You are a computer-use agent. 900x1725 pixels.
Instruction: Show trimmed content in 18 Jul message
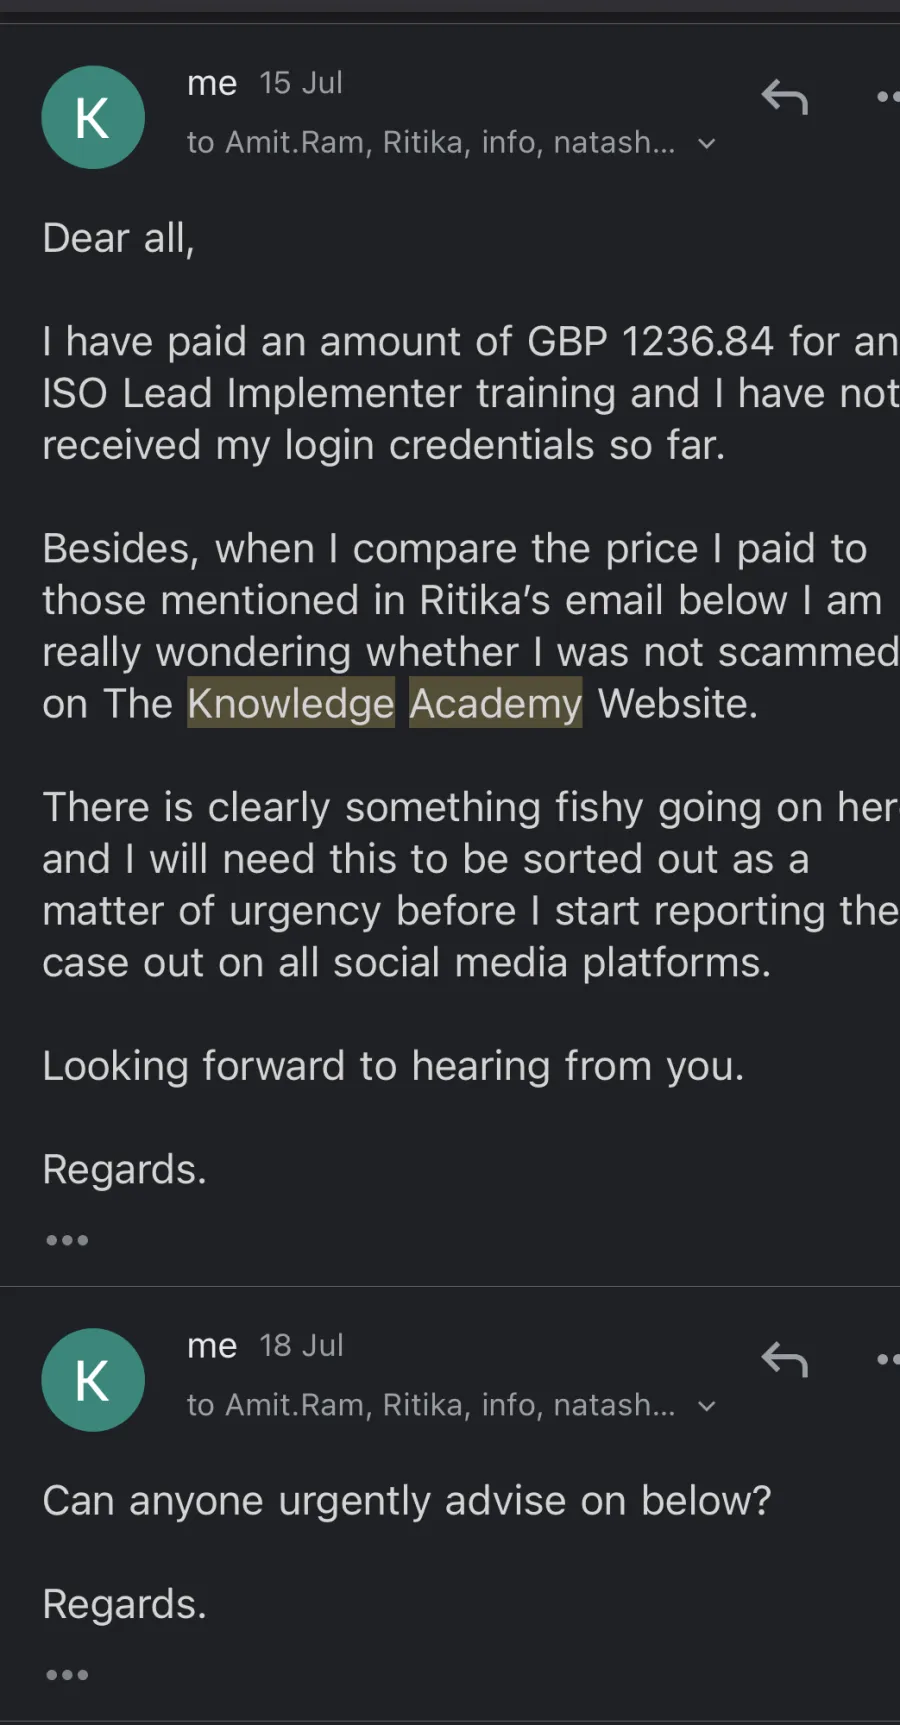coord(67,1675)
